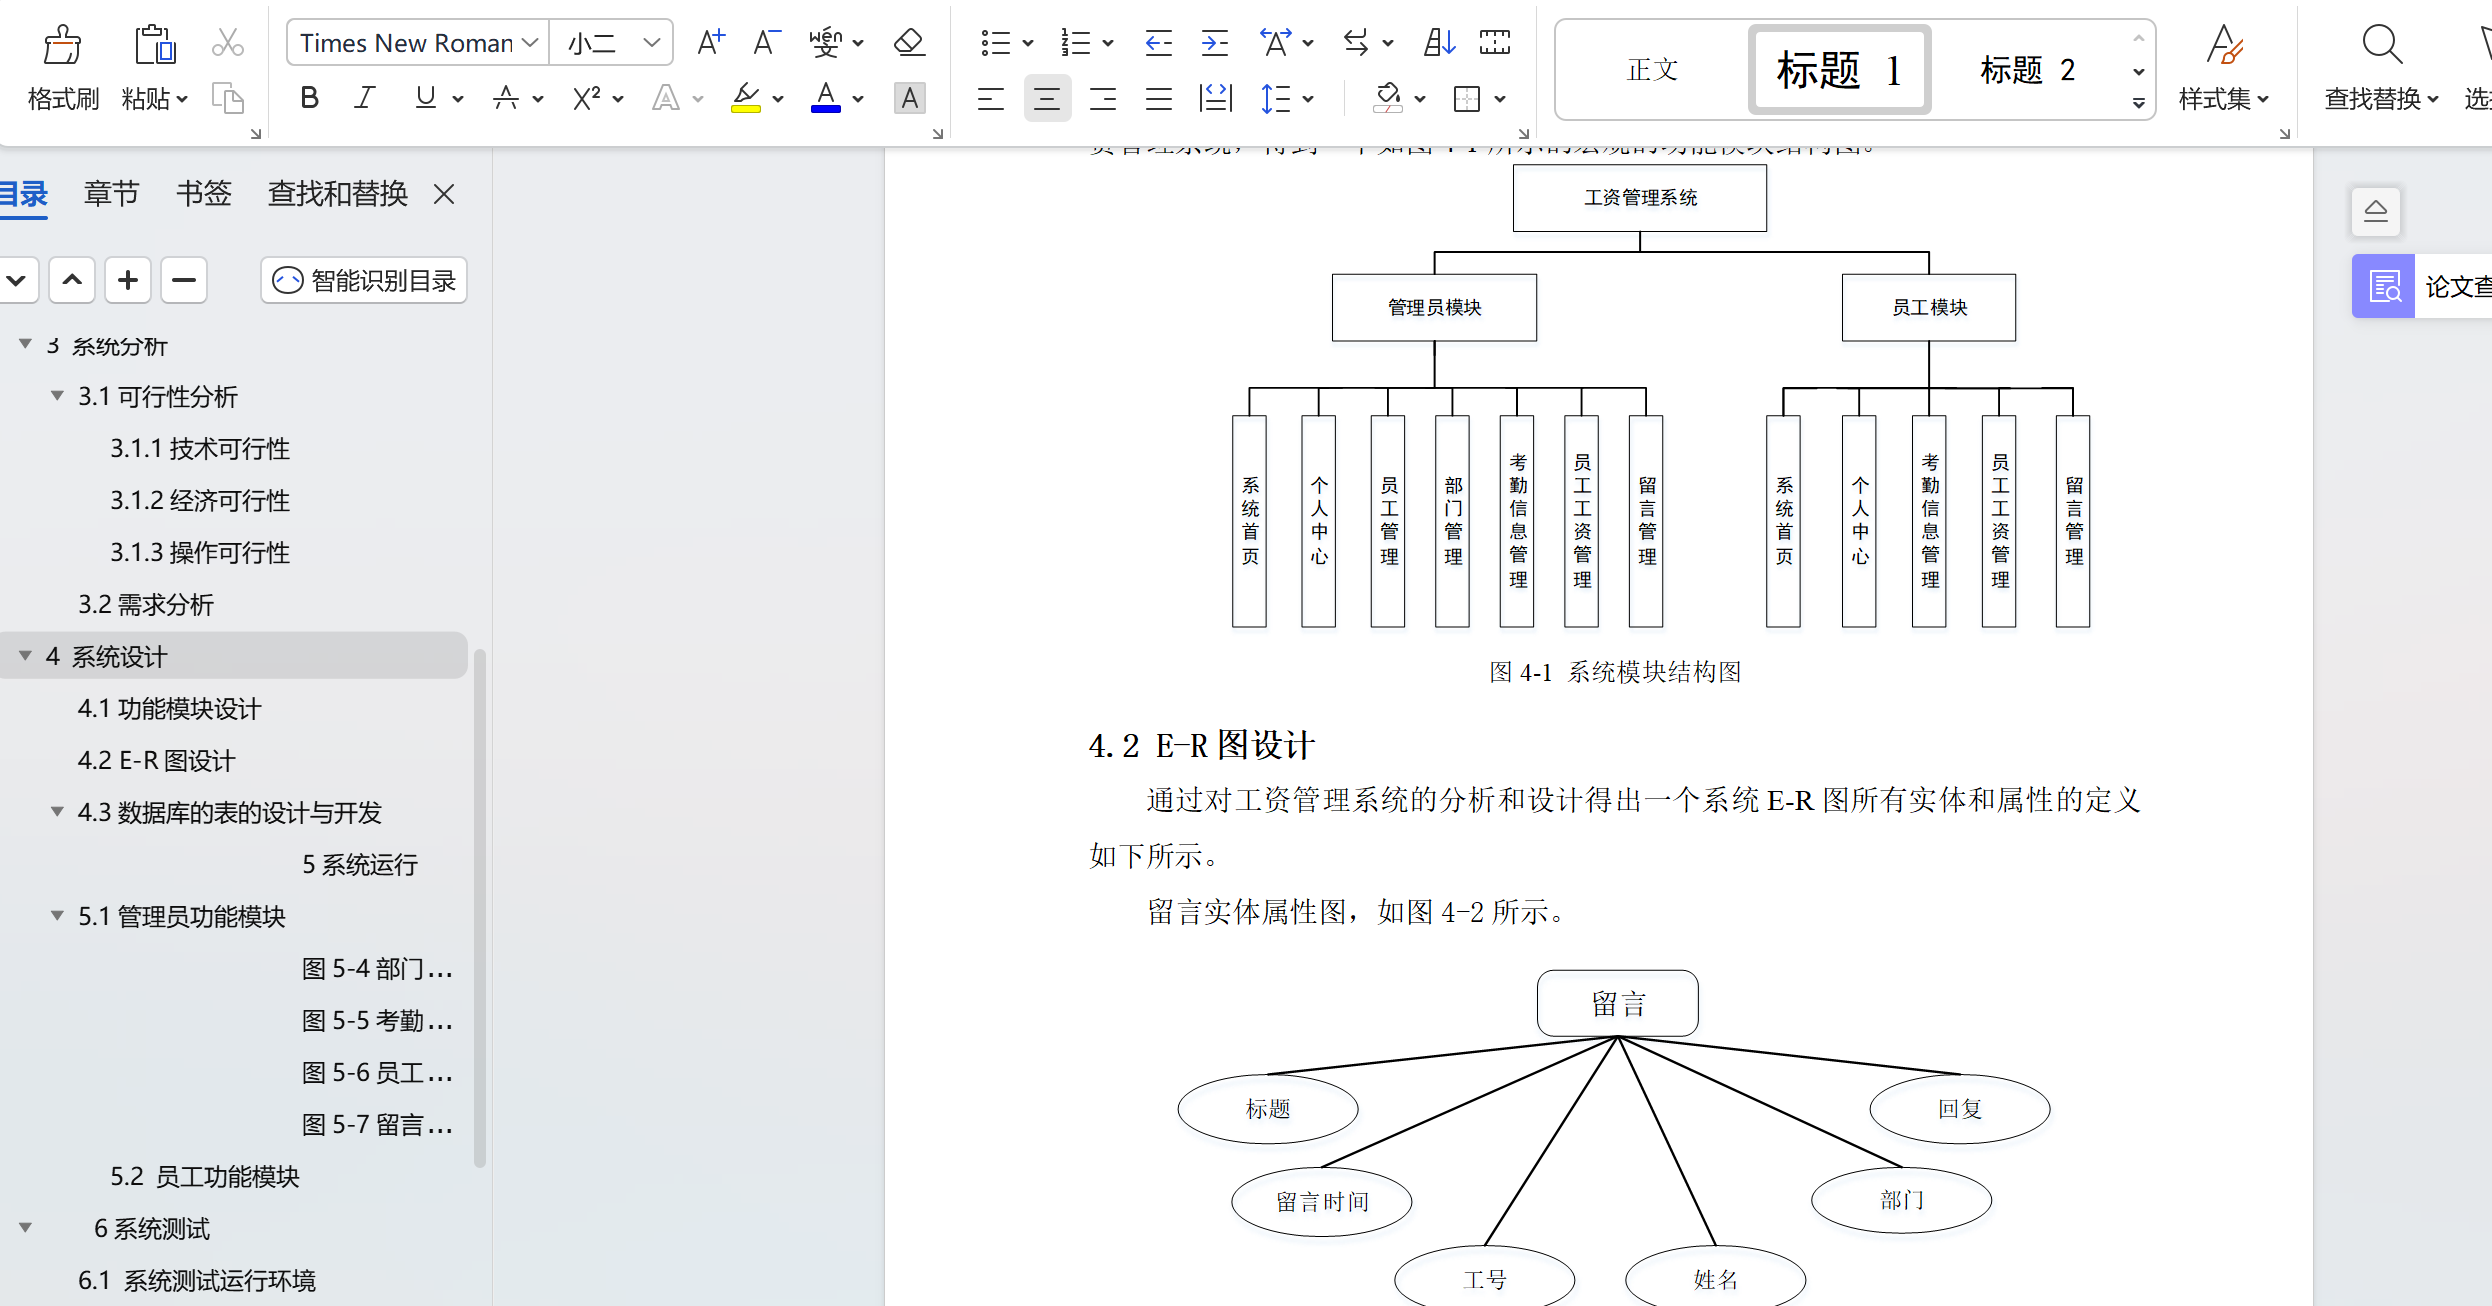Open the Times New Roman font dropdown

tap(531, 43)
